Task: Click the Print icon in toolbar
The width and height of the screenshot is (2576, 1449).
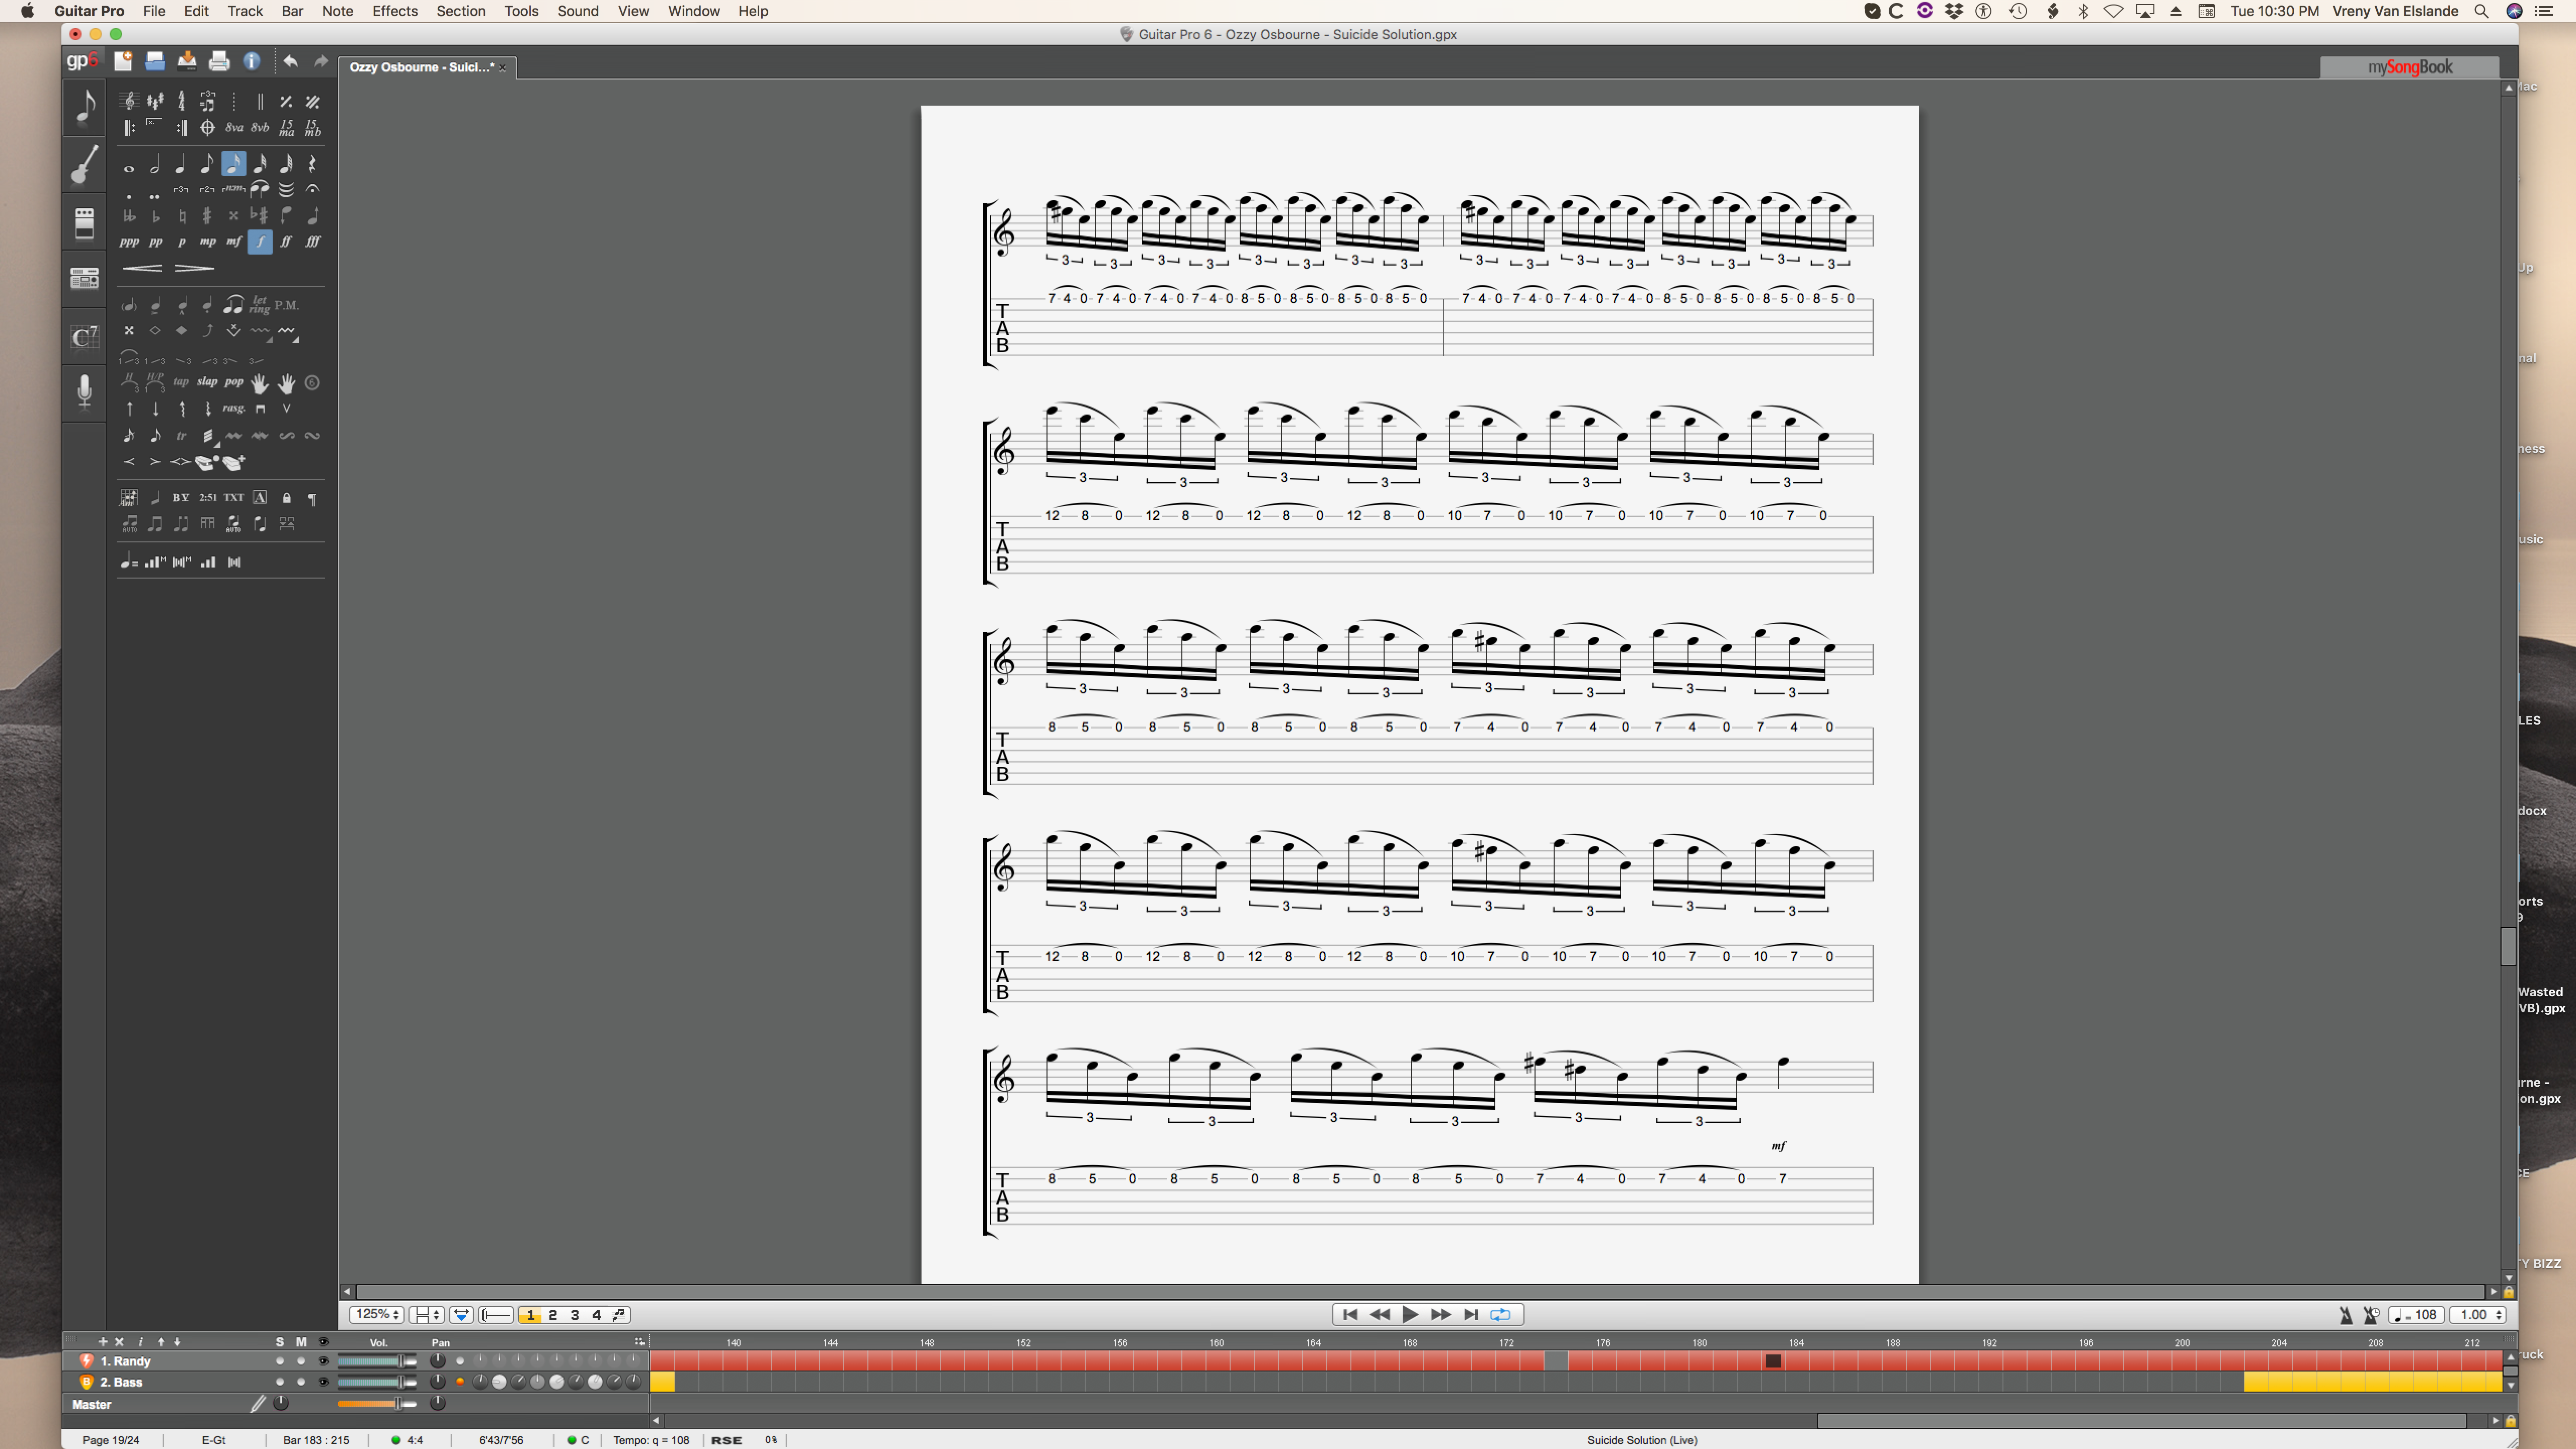Action: point(219,62)
